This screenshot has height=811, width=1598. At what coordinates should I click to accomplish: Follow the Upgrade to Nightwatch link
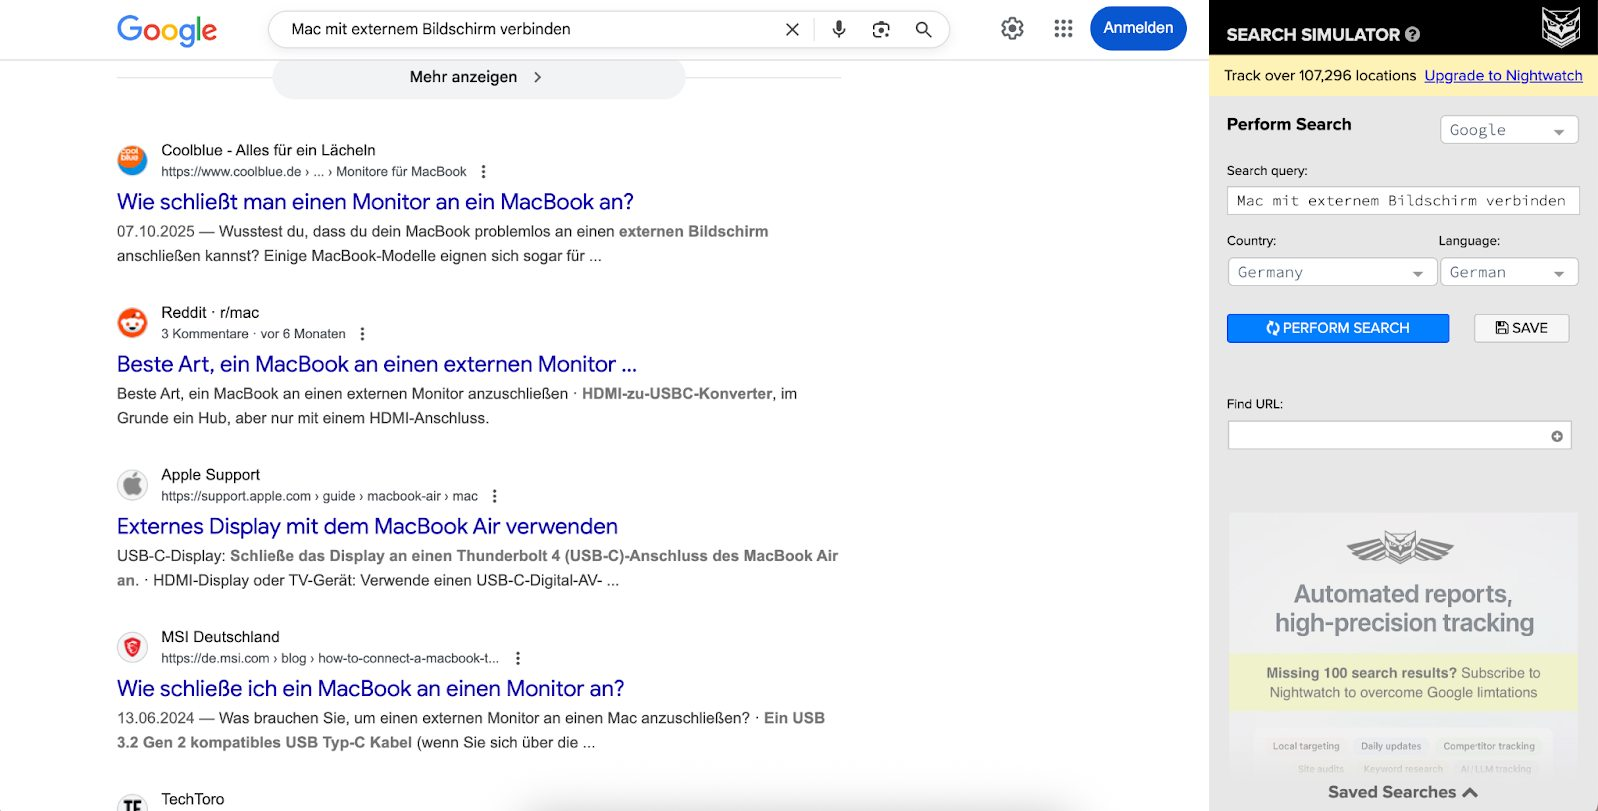pos(1503,76)
